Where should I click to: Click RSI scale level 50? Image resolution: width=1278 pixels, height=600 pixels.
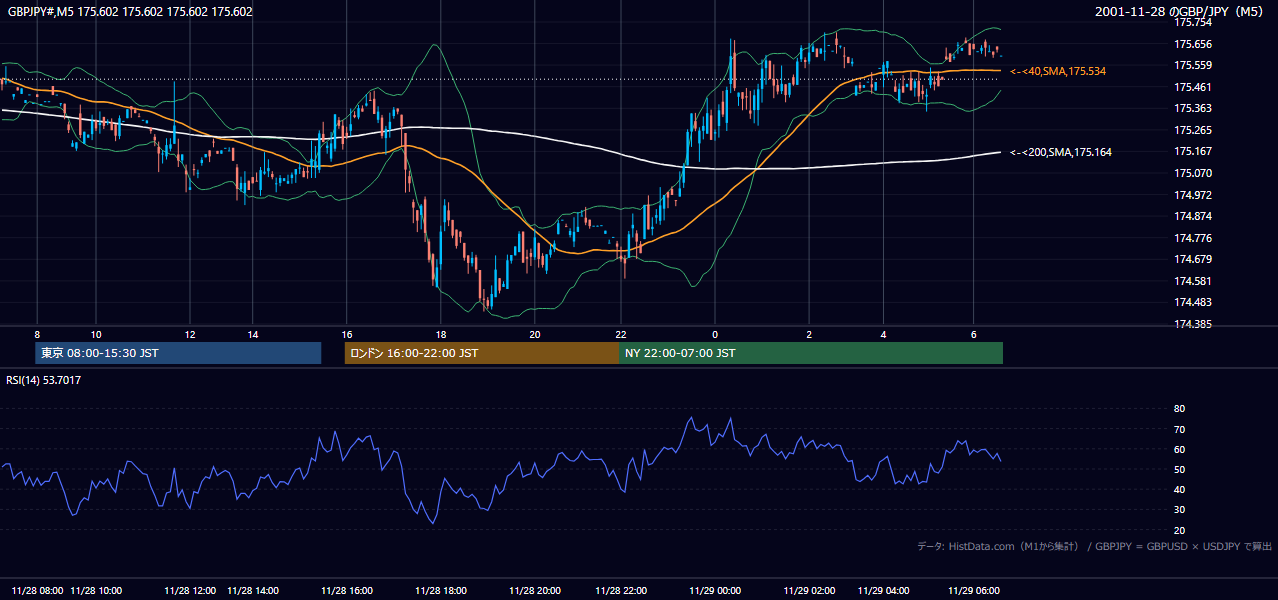(1179, 469)
